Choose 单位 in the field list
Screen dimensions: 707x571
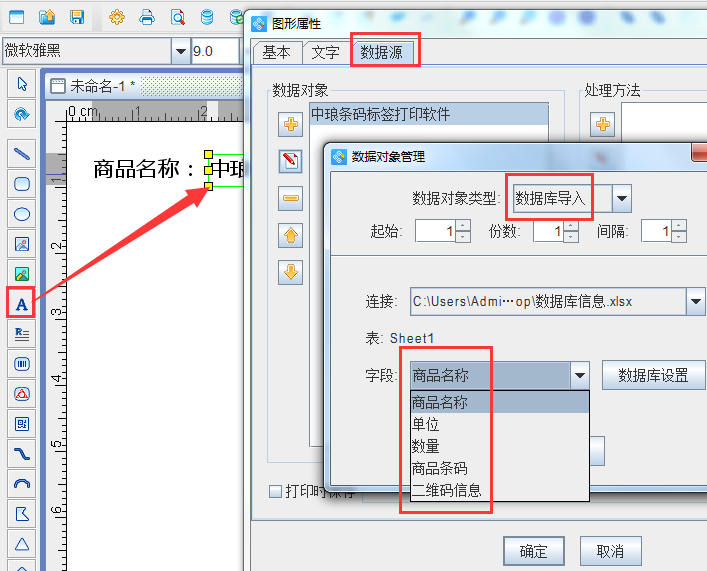click(x=500, y=424)
